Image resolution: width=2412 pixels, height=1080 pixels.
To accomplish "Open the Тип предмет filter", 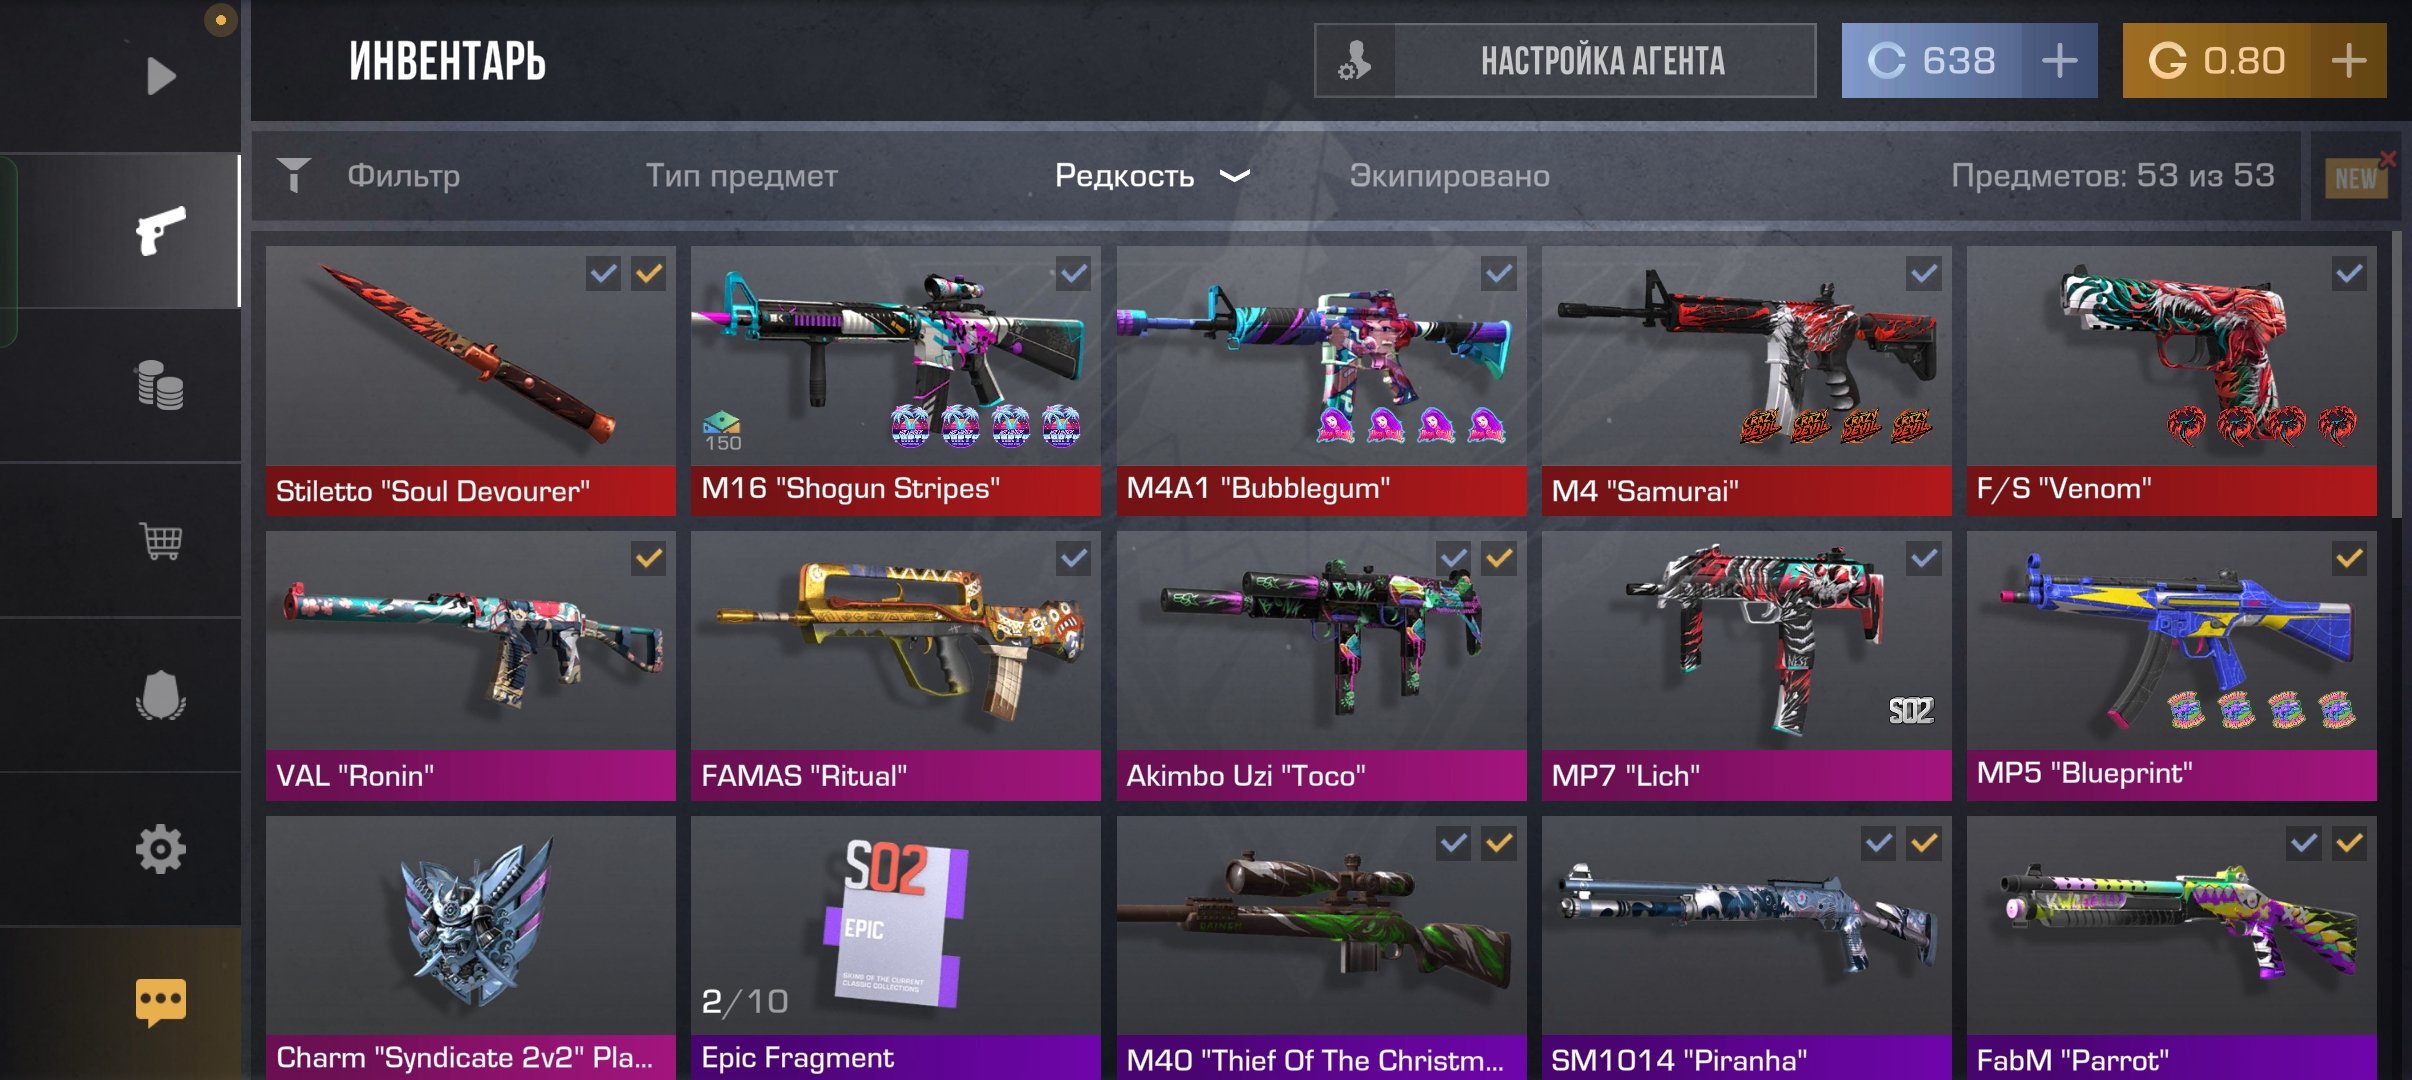I will [741, 176].
